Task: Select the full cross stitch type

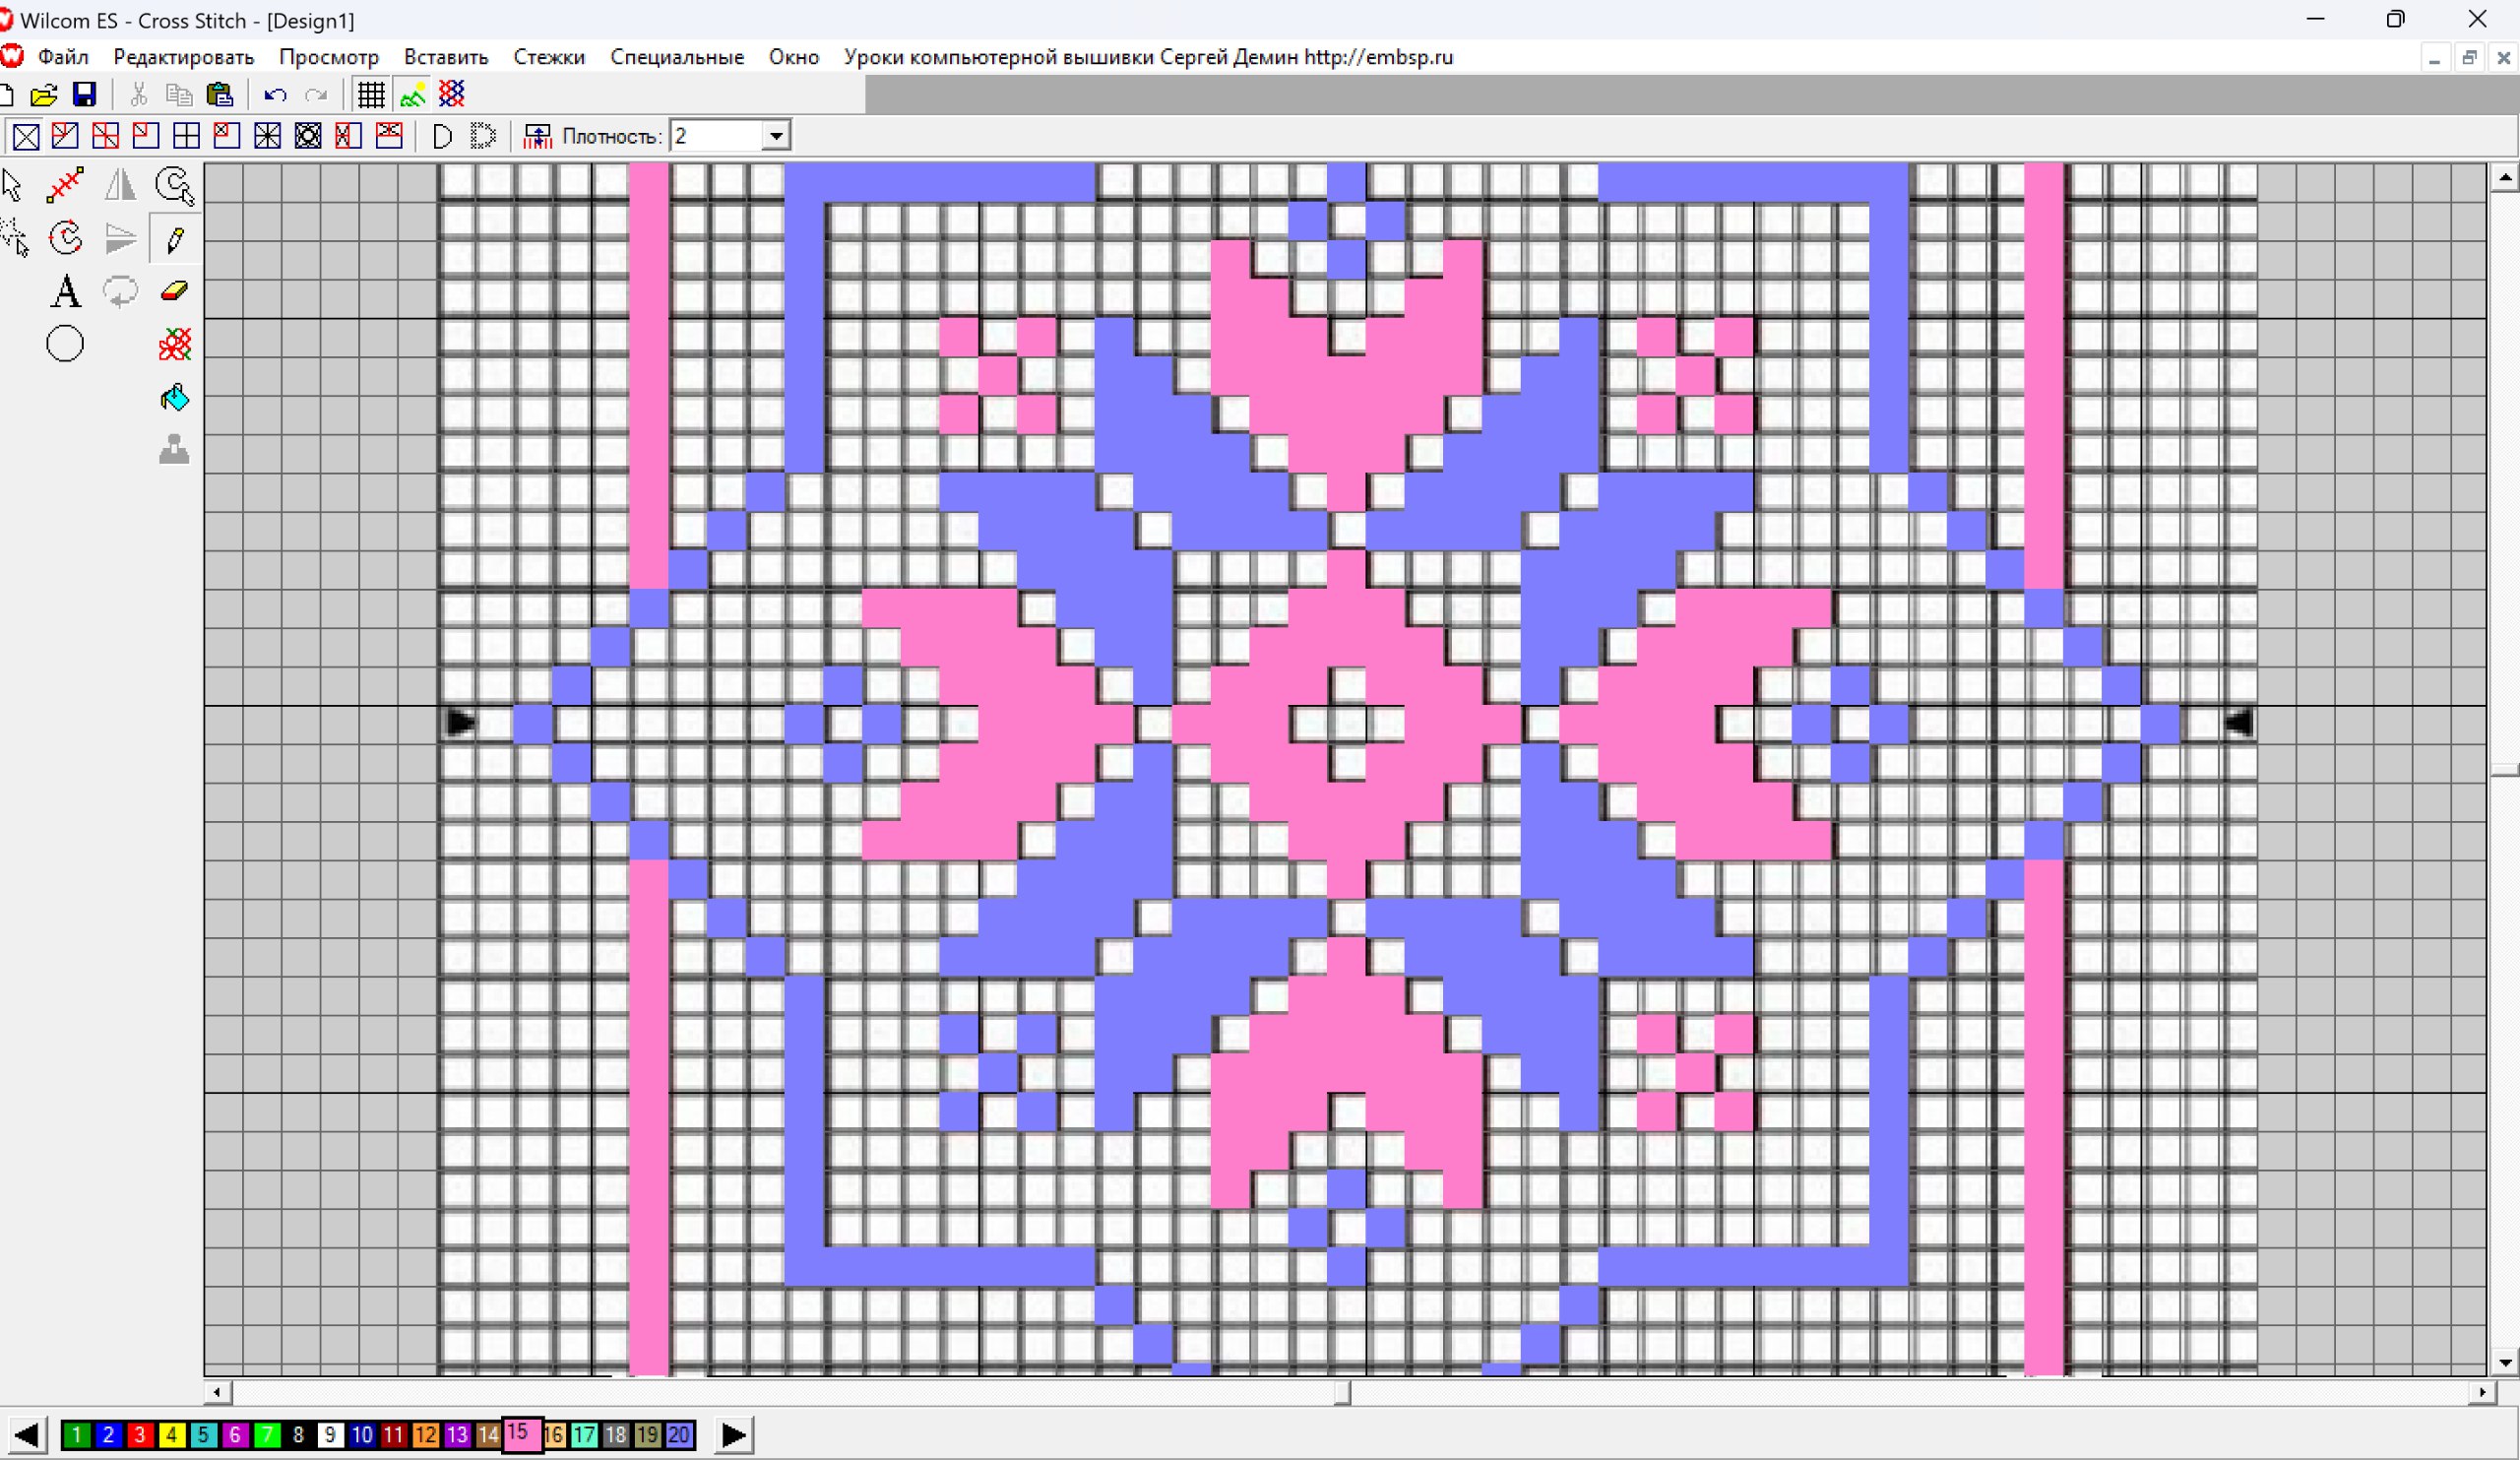Action: tap(26, 136)
